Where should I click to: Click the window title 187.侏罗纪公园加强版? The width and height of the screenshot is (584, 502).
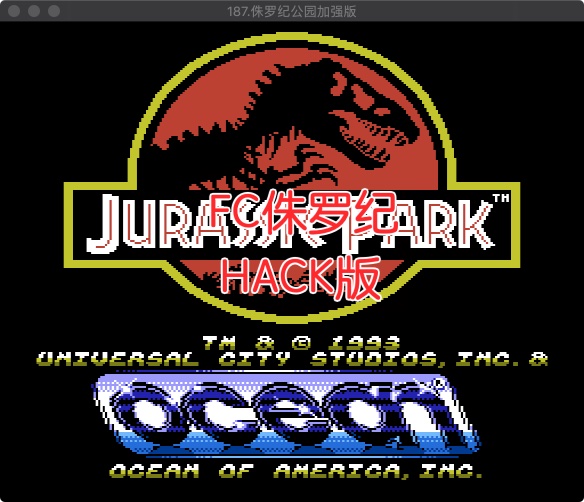292,11
